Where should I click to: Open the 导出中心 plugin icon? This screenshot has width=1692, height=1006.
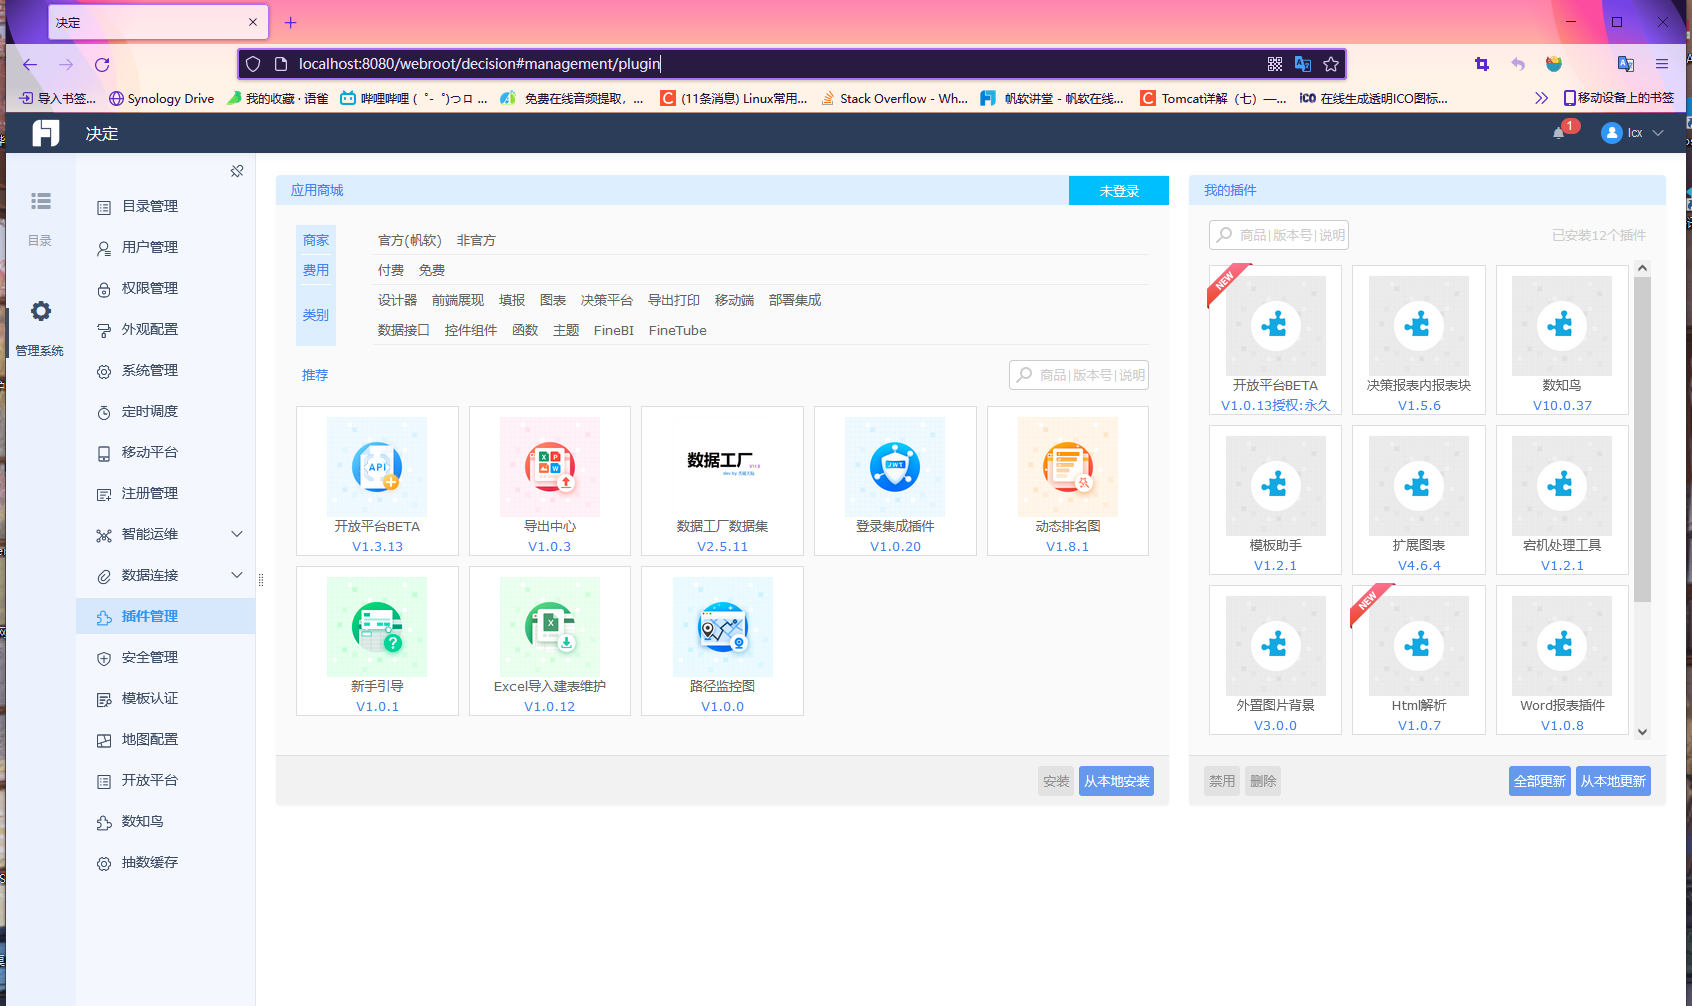click(x=550, y=467)
